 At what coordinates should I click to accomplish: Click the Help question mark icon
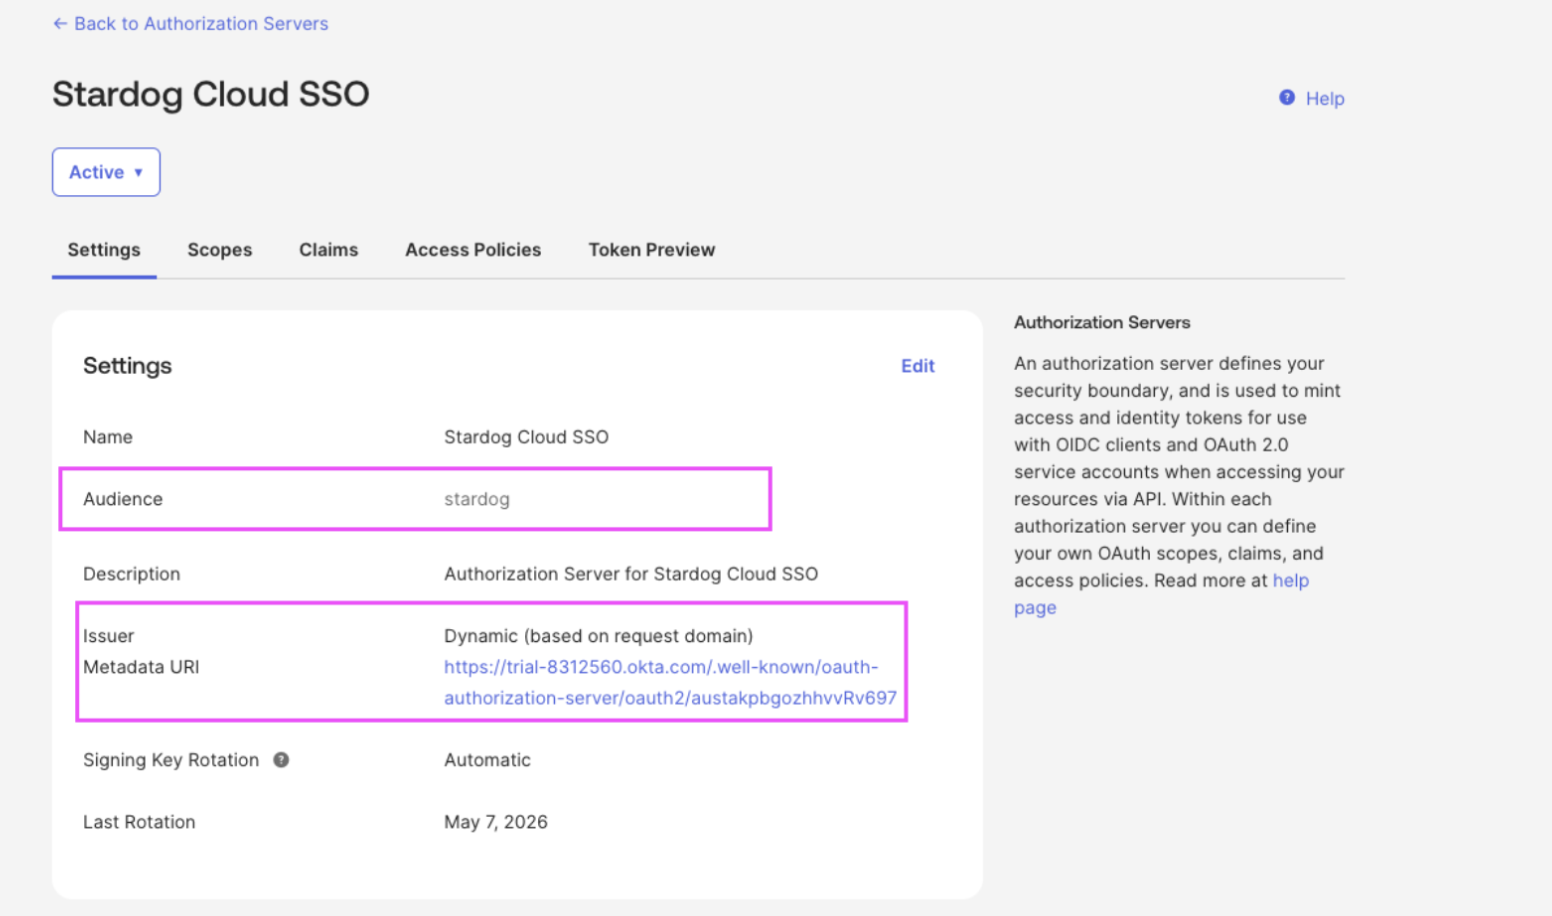click(x=1287, y=97)
